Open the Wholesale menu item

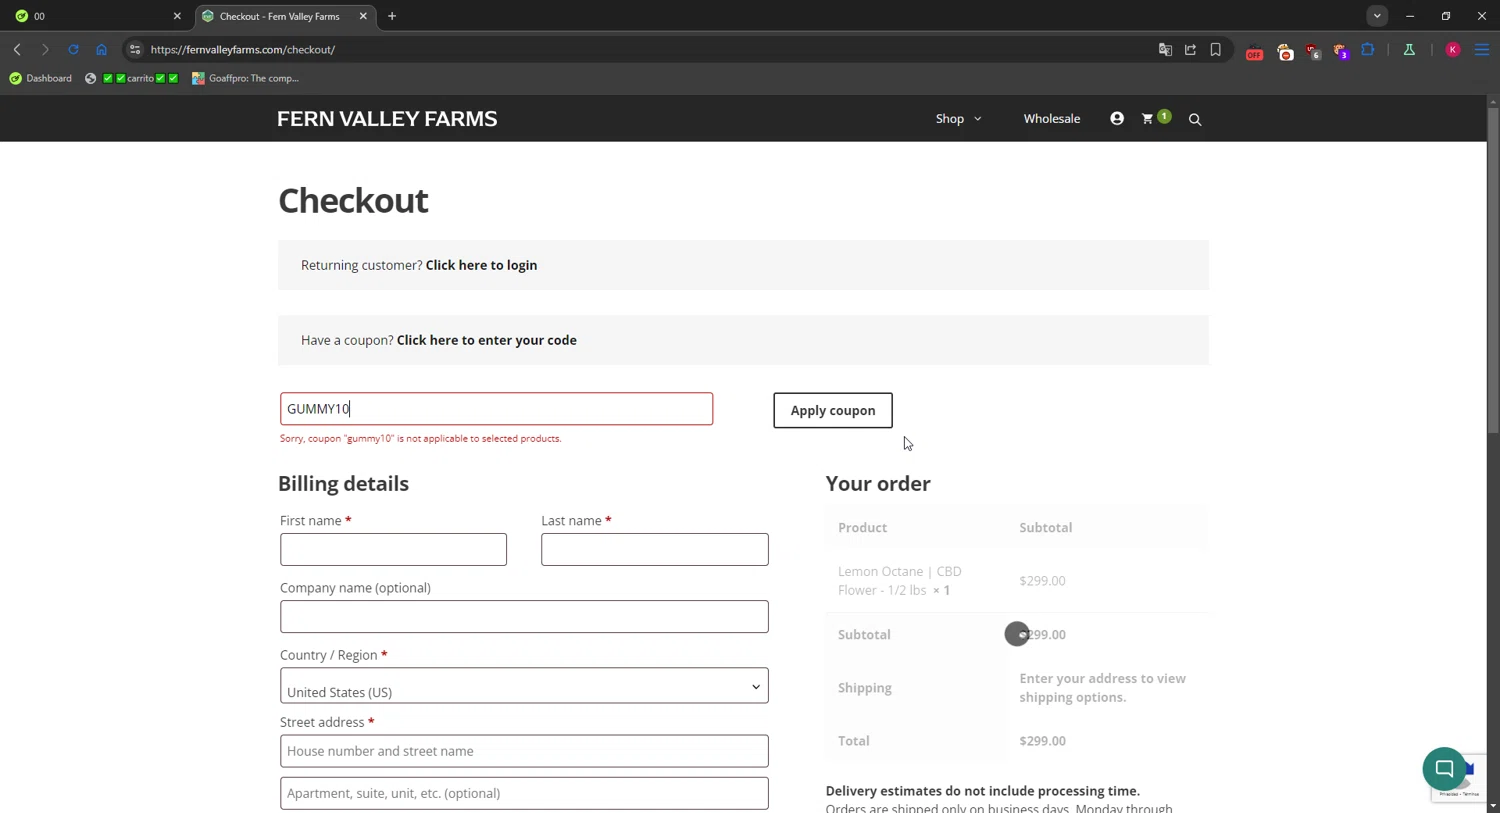click(1051, 119)
